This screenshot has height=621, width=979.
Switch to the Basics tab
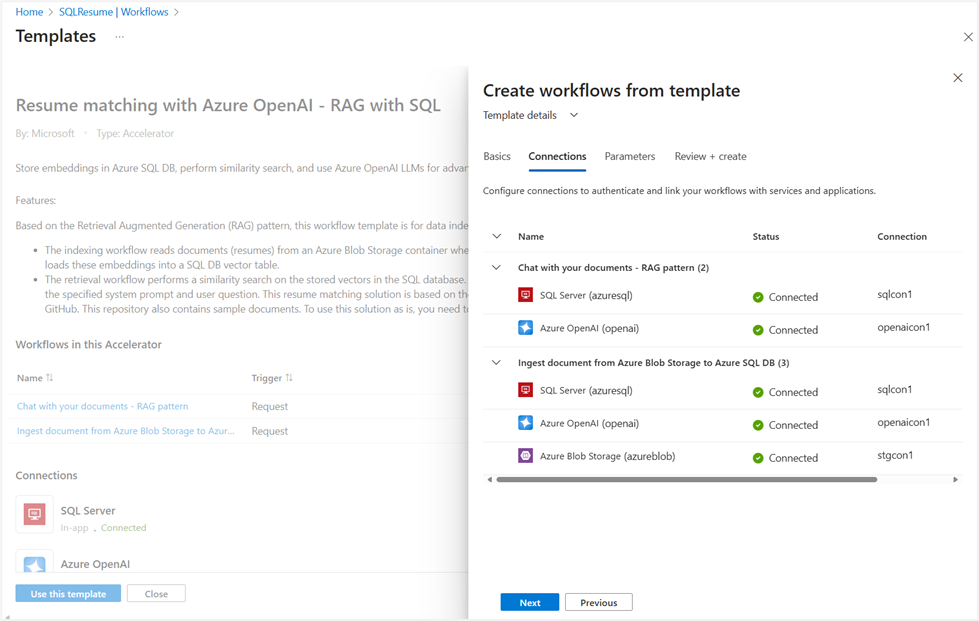pos(497,156)
